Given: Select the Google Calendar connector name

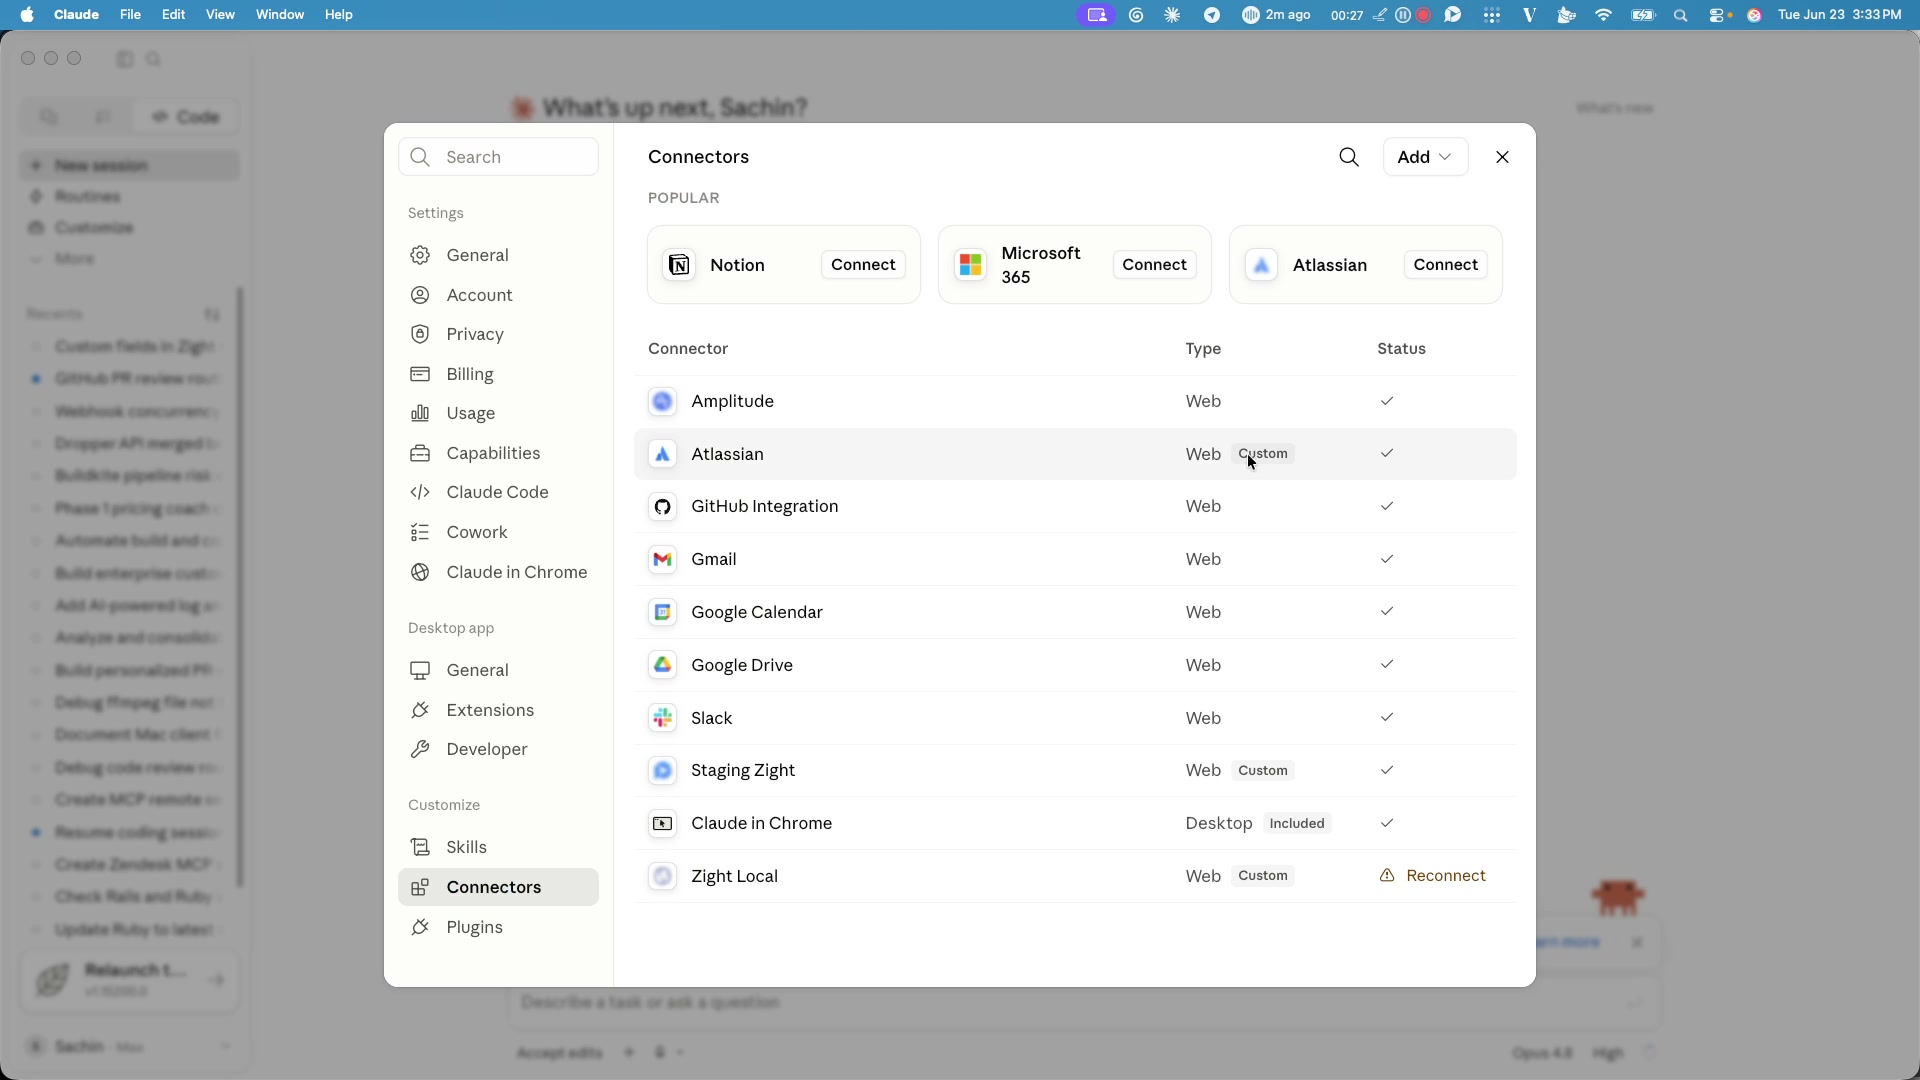Looking at the screenshot, I should (757, 612).
